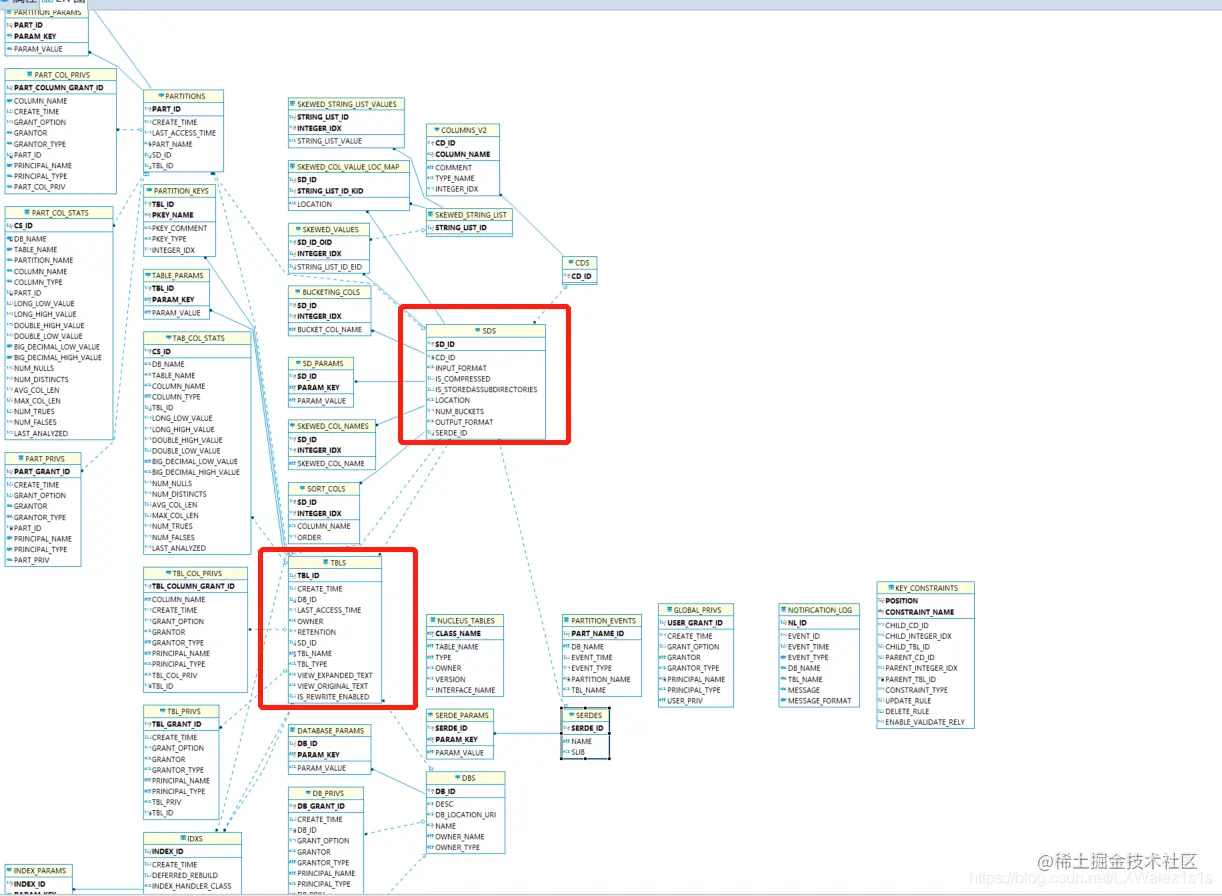Click the table icon beside PARTITION_KEYS title

150,191
